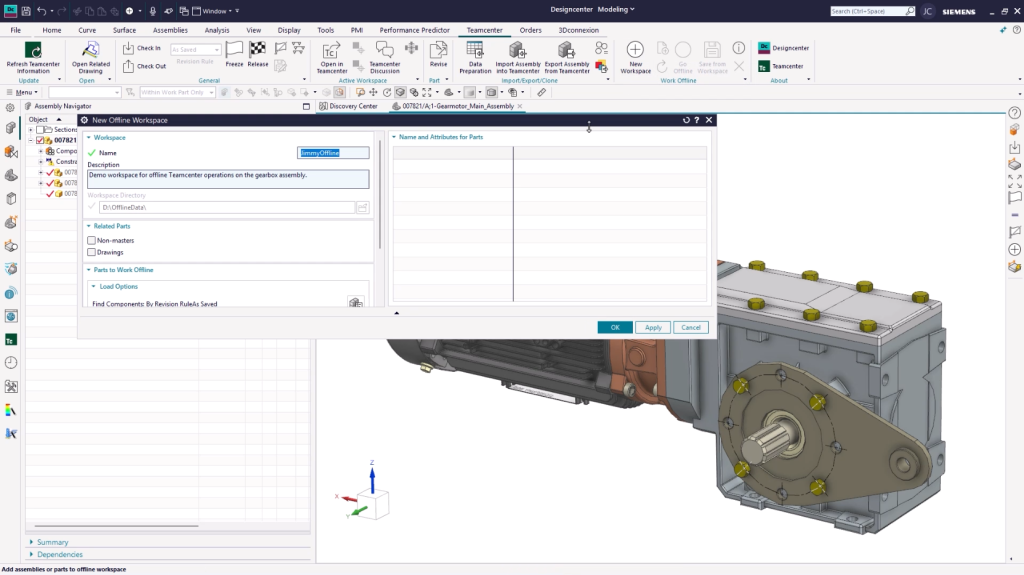The width and height of the screenshot is (1024, 575).
Task: Open the File menu
Action: pyautogui.click(x=16, y=30)
